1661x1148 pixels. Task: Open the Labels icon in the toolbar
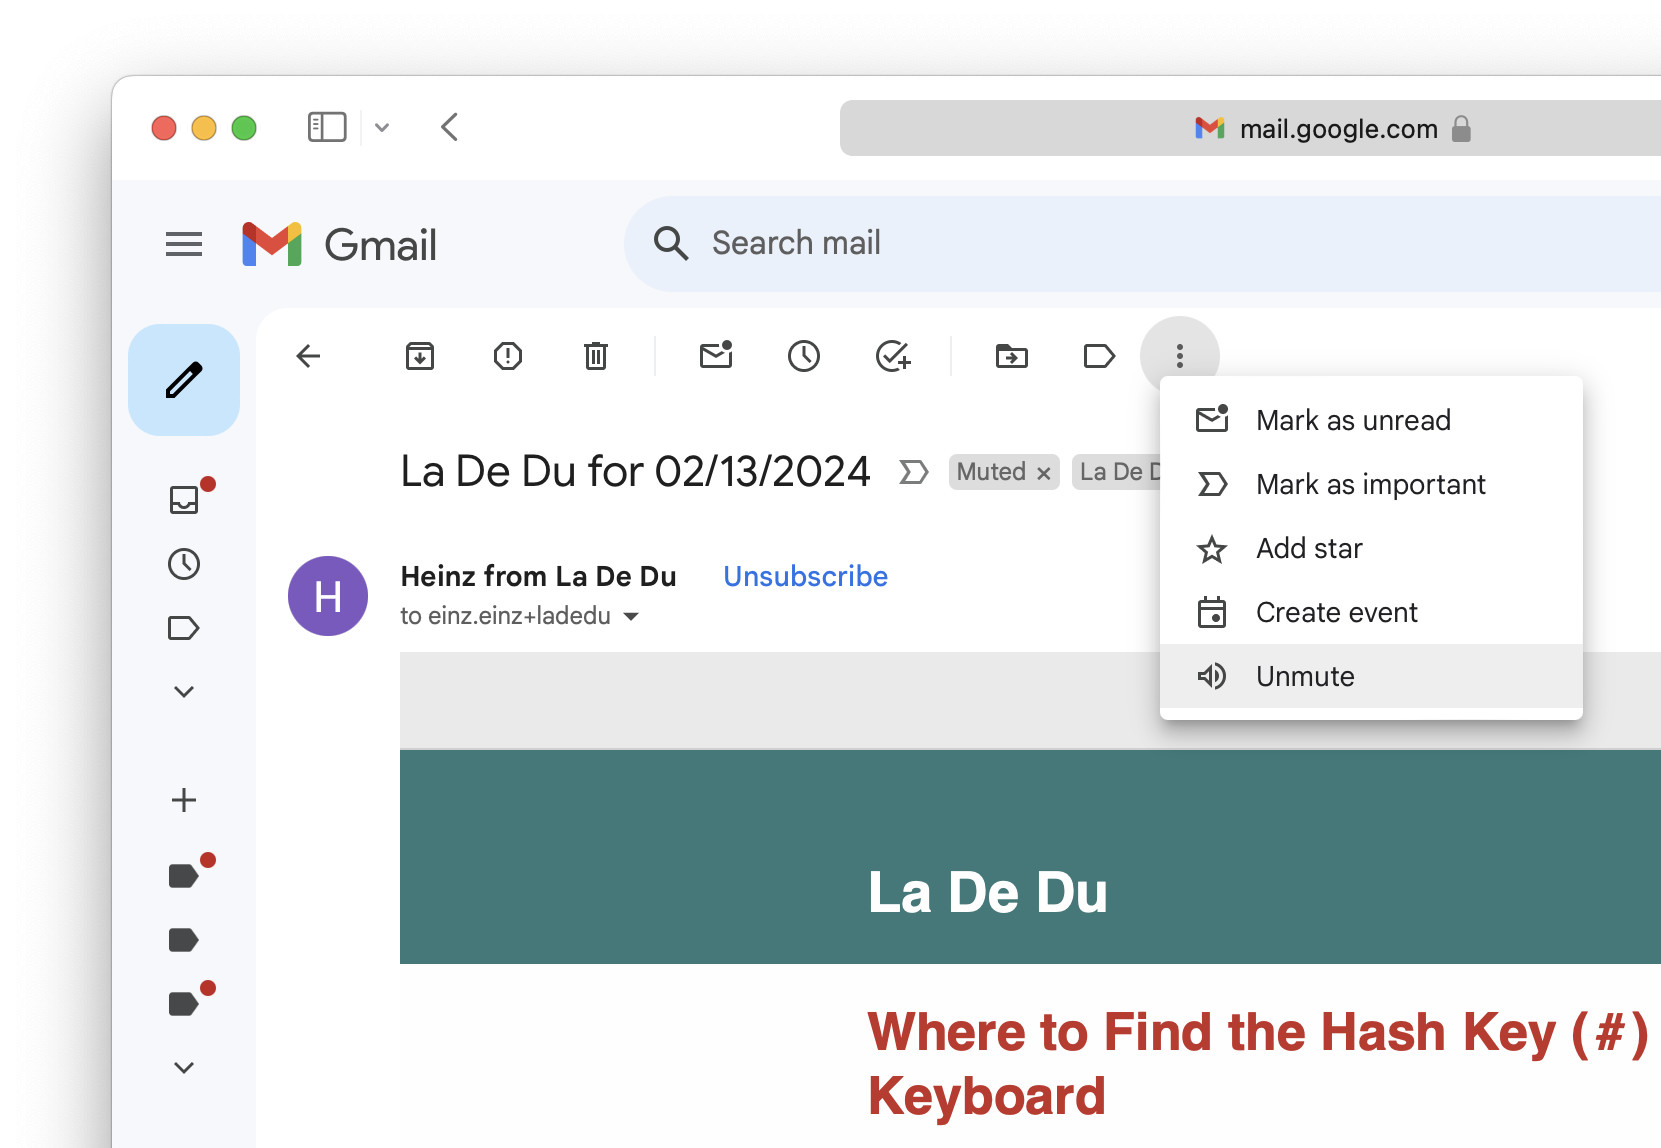(x=1099, y=356)
